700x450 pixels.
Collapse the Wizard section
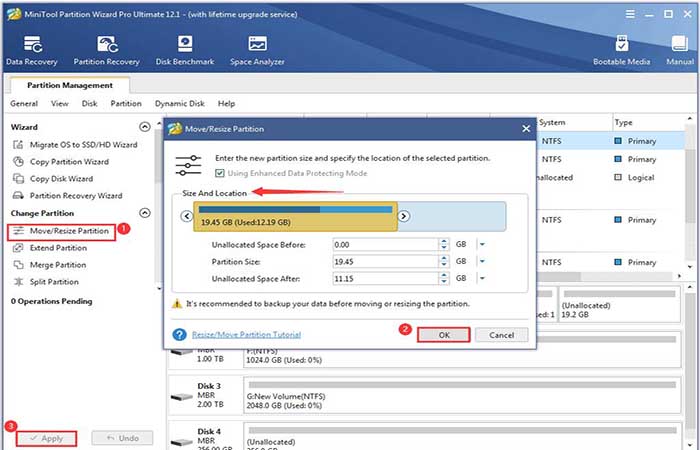pos(145,127)
